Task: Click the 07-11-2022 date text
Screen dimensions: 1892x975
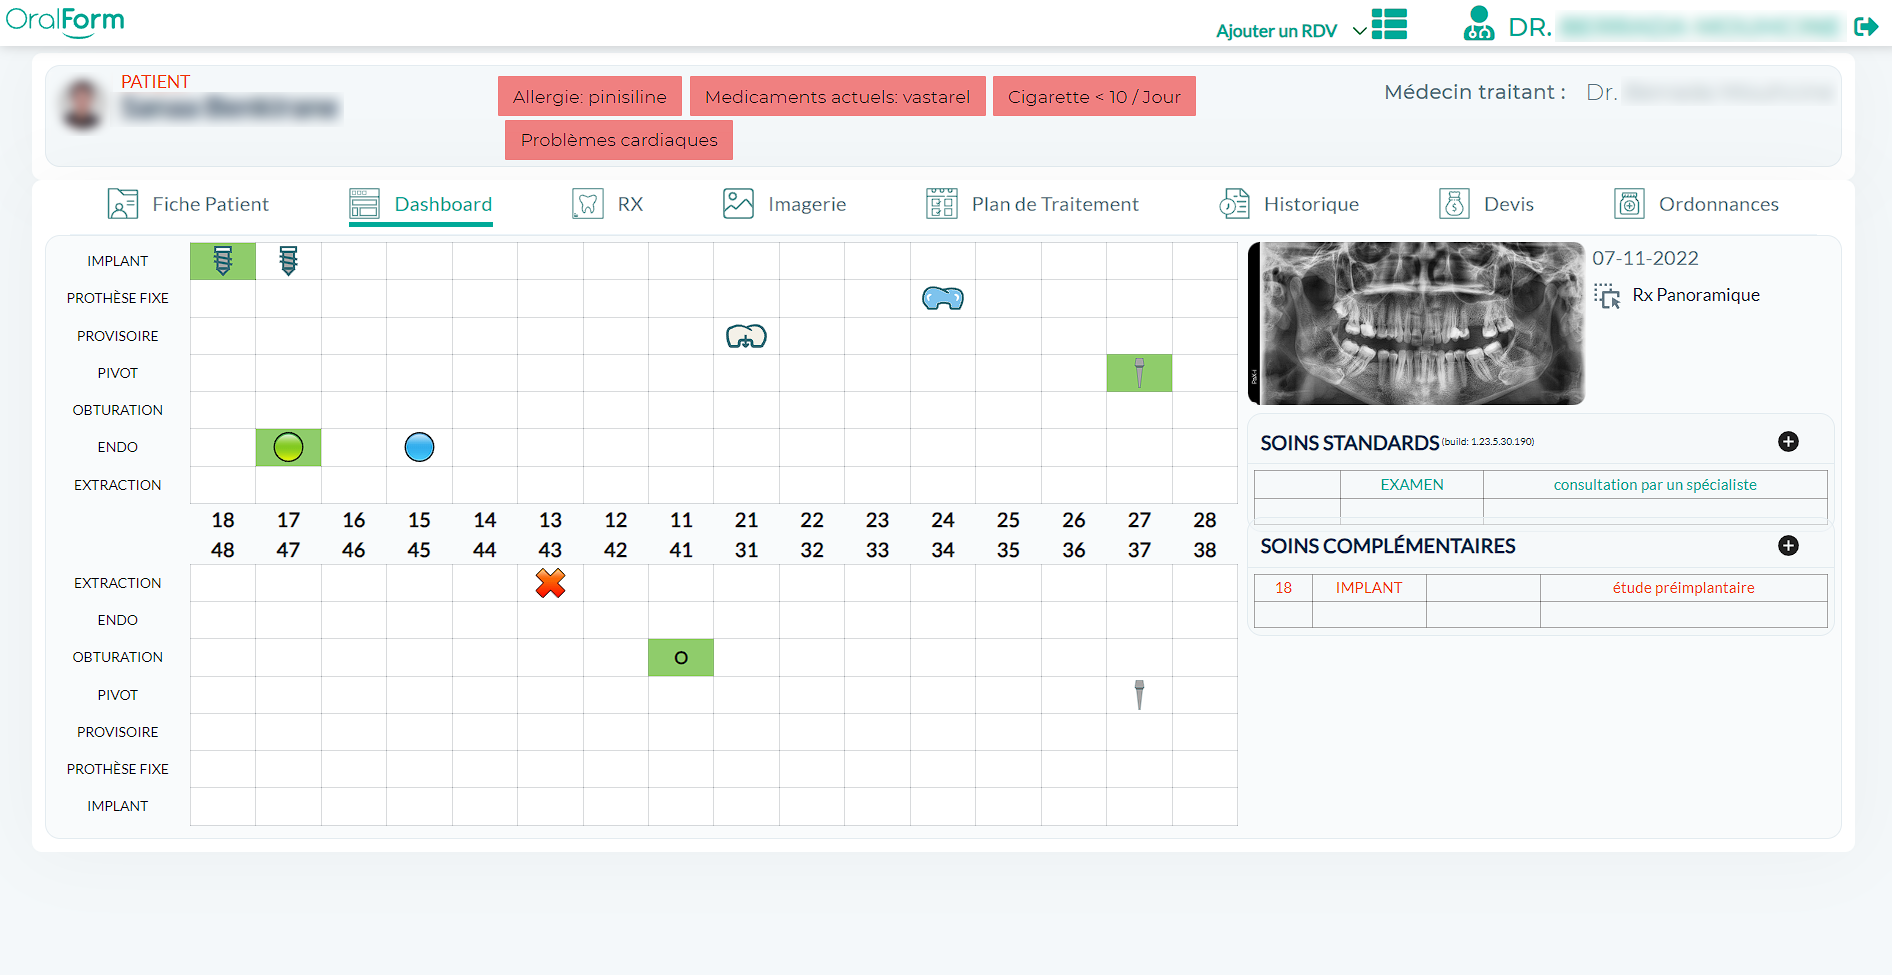Action: tap(1645, 258)
